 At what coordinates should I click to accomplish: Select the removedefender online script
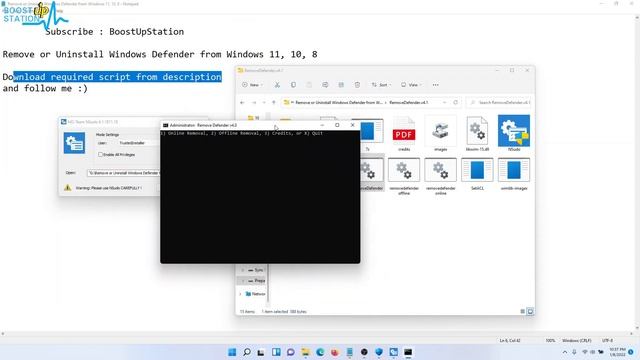tap(440, 176)
